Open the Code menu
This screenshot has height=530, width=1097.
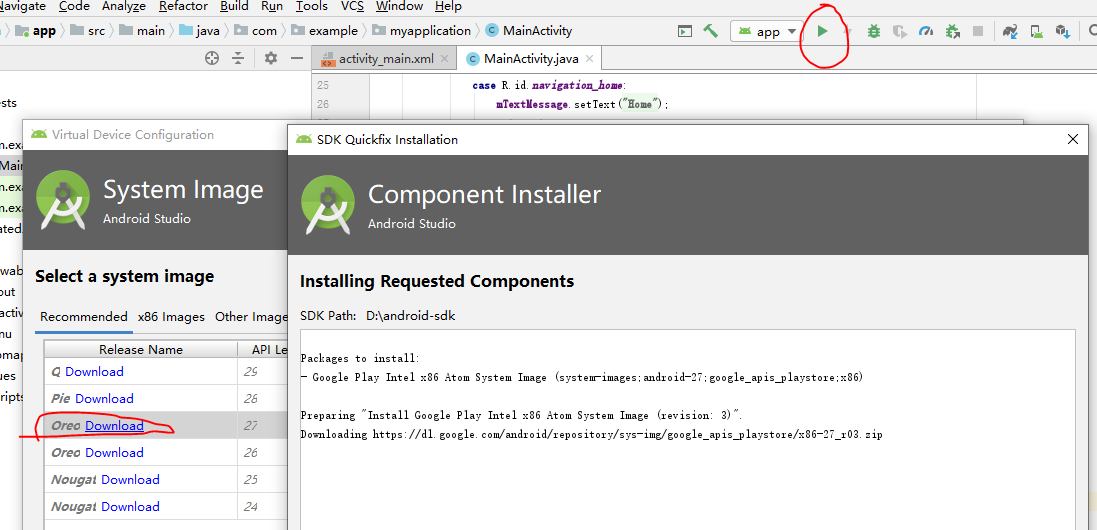click(x=73, y=6)
